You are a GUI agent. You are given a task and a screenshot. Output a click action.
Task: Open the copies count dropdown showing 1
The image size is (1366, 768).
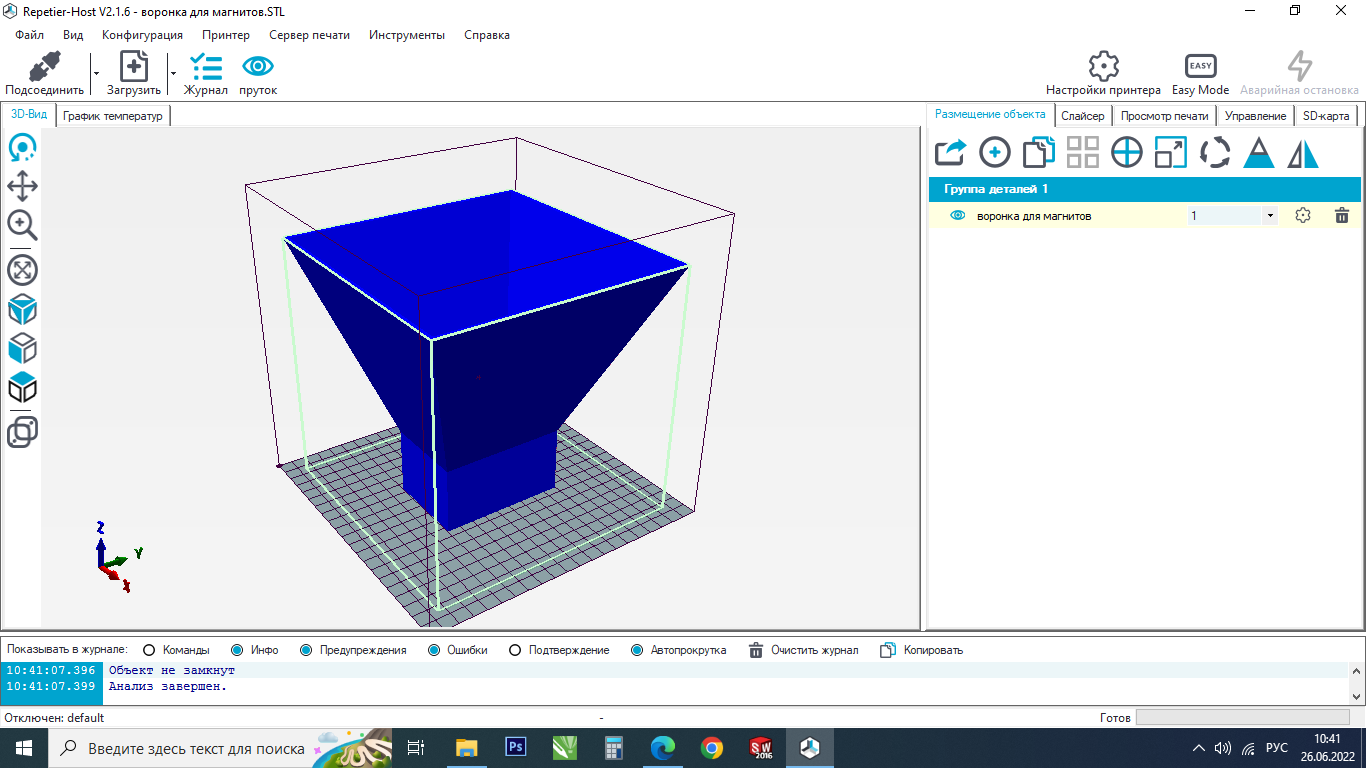coord(1270,215)
